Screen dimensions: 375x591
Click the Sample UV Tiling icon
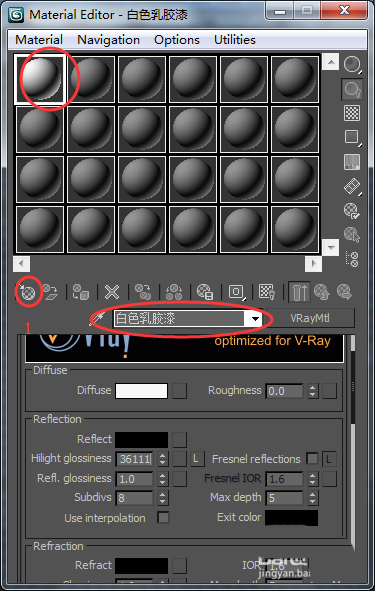coord(352,137)
